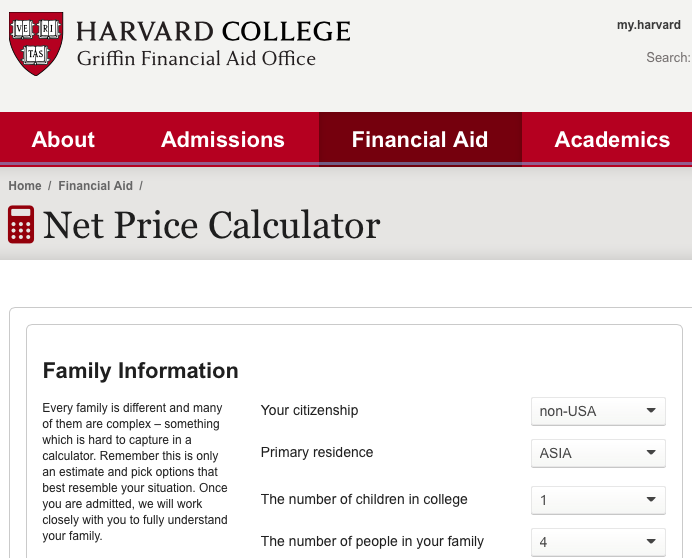Click the Harvard Veritas shield logo

click(x=36, y=43)
